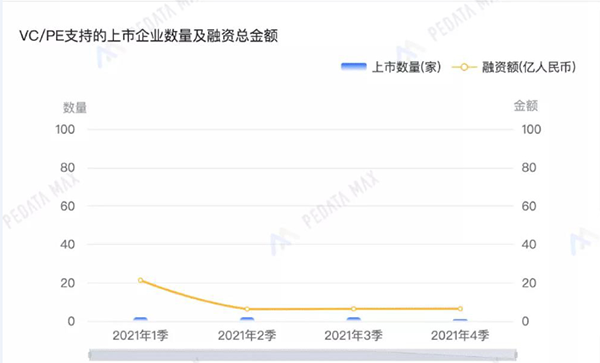Select the 2021年1季 line data point
600x363 pixels.
point(140,280)
